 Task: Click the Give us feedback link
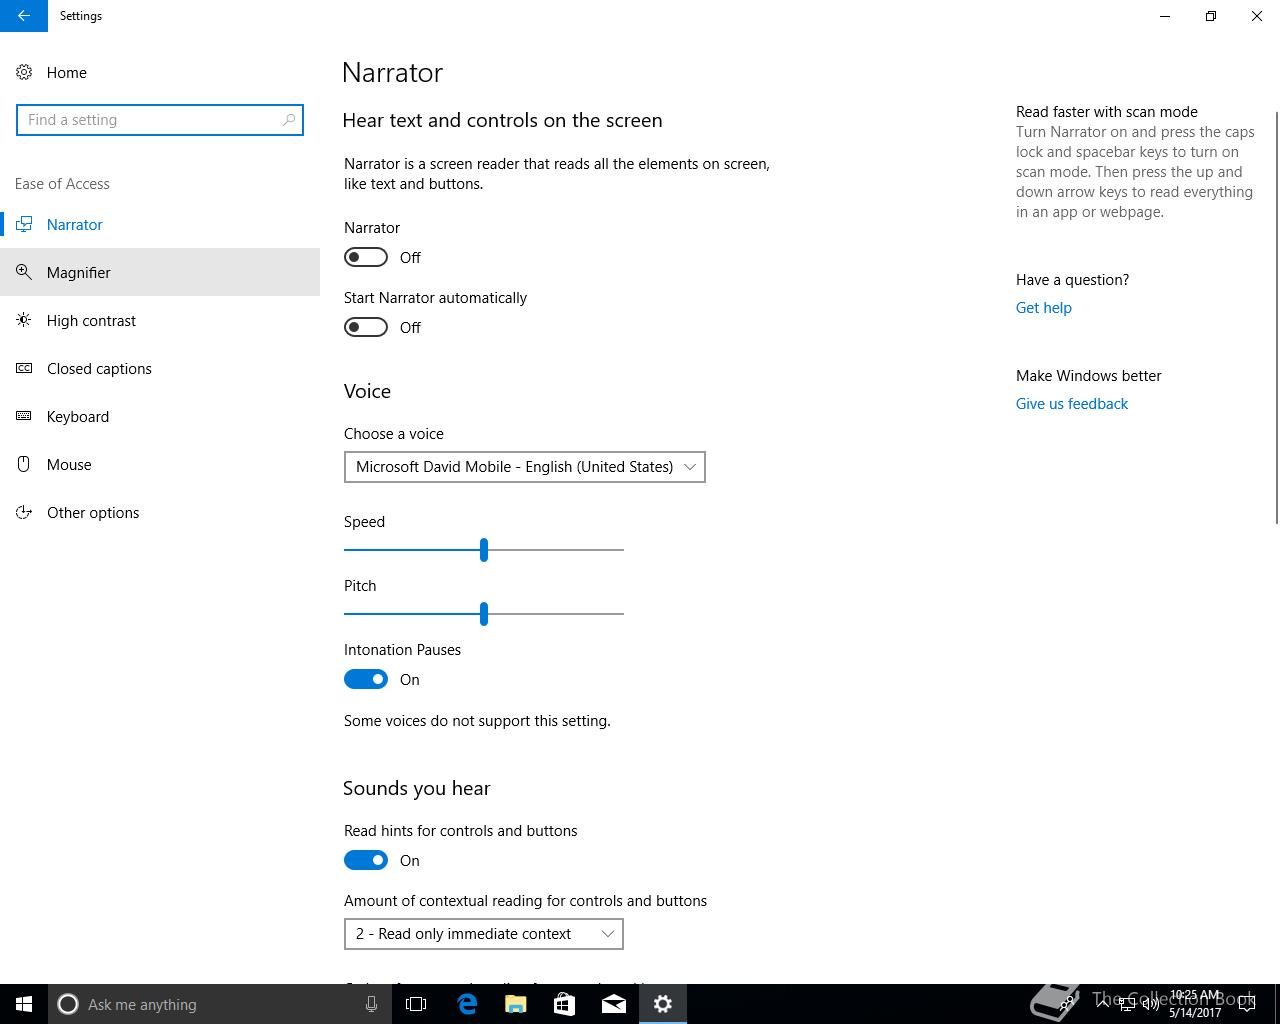coord(1072,404)
